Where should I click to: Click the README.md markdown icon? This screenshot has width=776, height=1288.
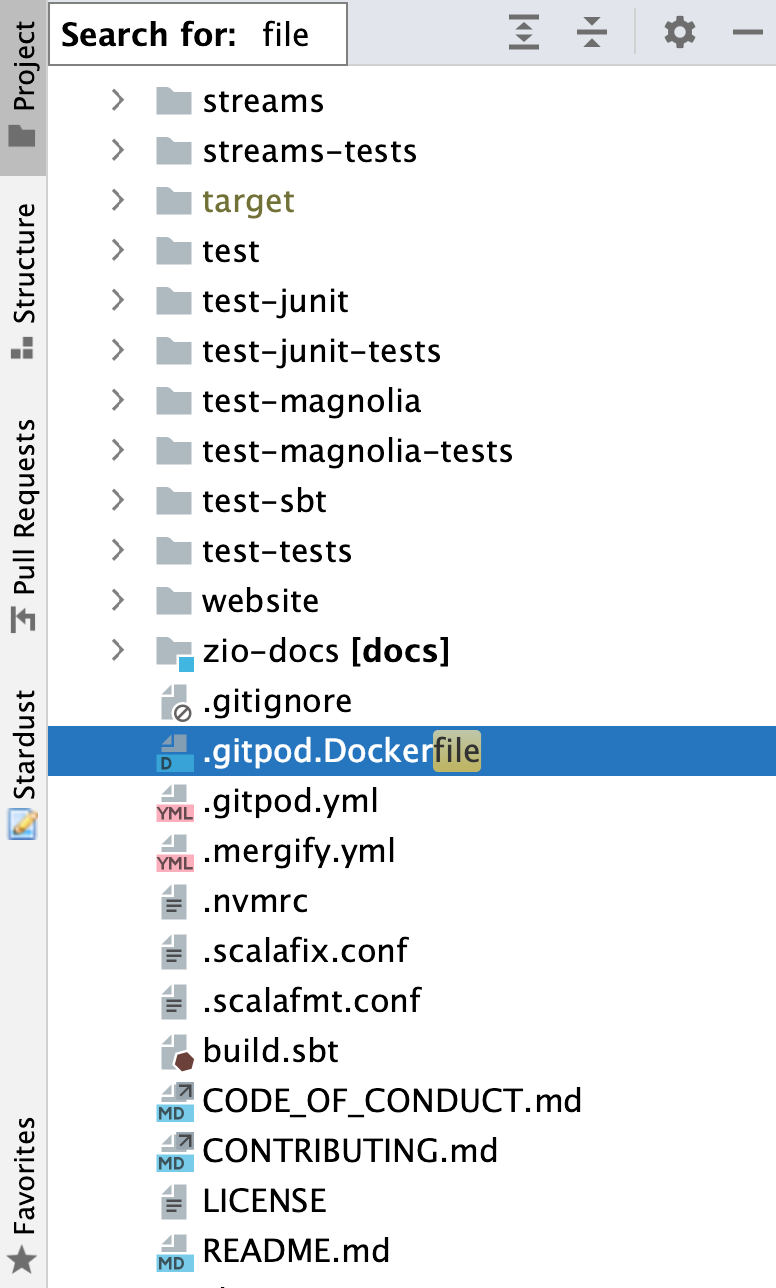coord(175,1252)
